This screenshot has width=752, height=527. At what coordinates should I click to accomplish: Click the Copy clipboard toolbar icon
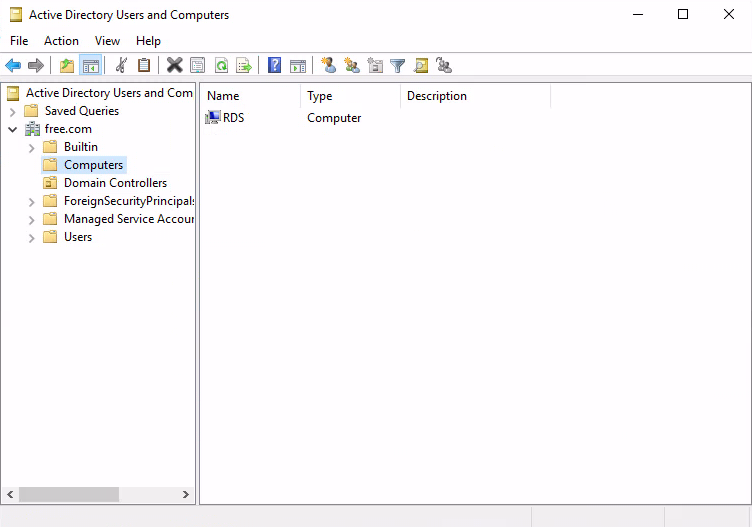pos(144,65)
